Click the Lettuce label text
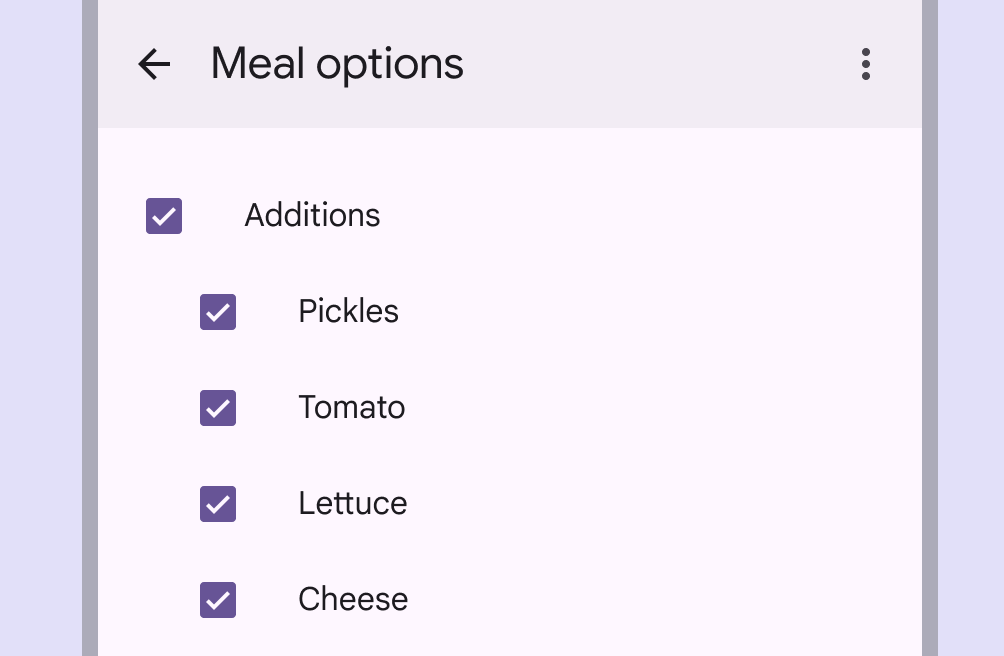 [x=352, y=504]
